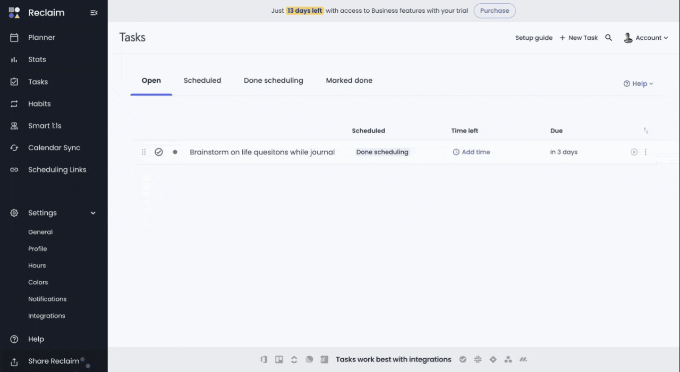Go to Planner in sidebar
Image resolution: width=680 pixels, height=372 pixels.
click(42, 38)
